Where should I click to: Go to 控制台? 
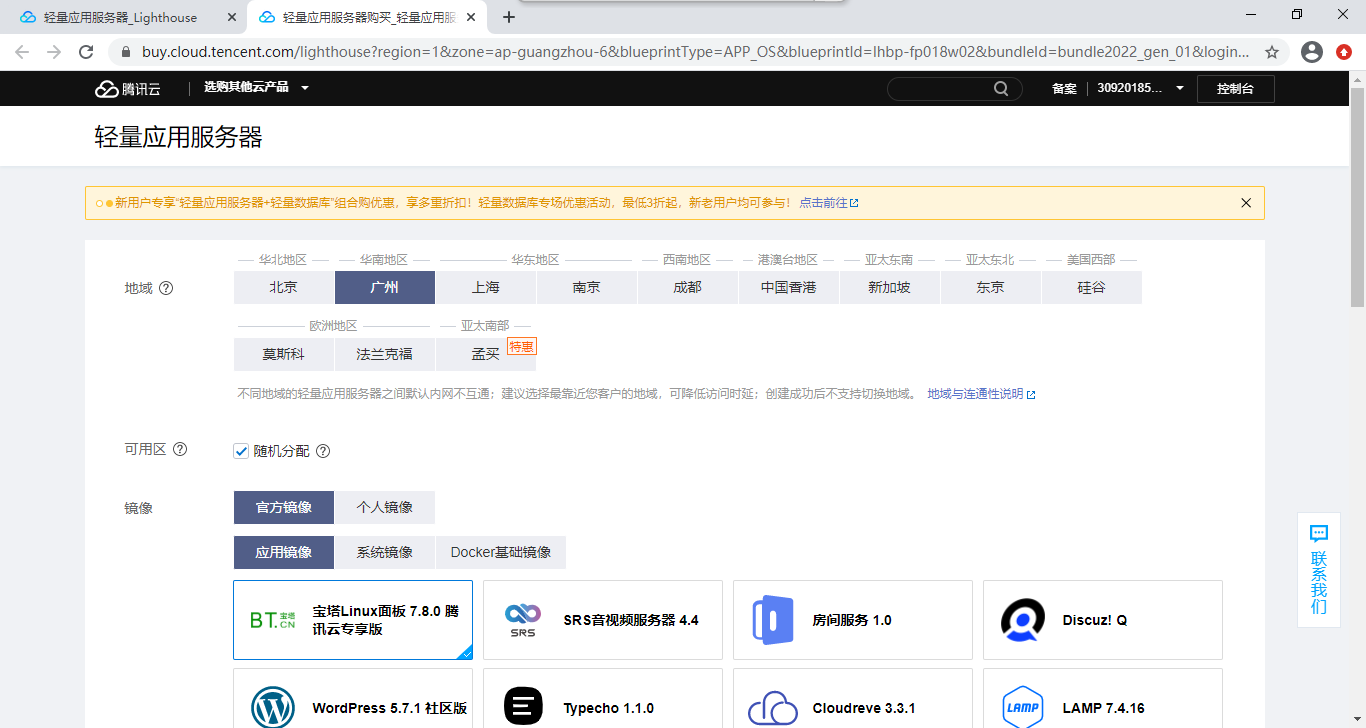click(1235, 88)
